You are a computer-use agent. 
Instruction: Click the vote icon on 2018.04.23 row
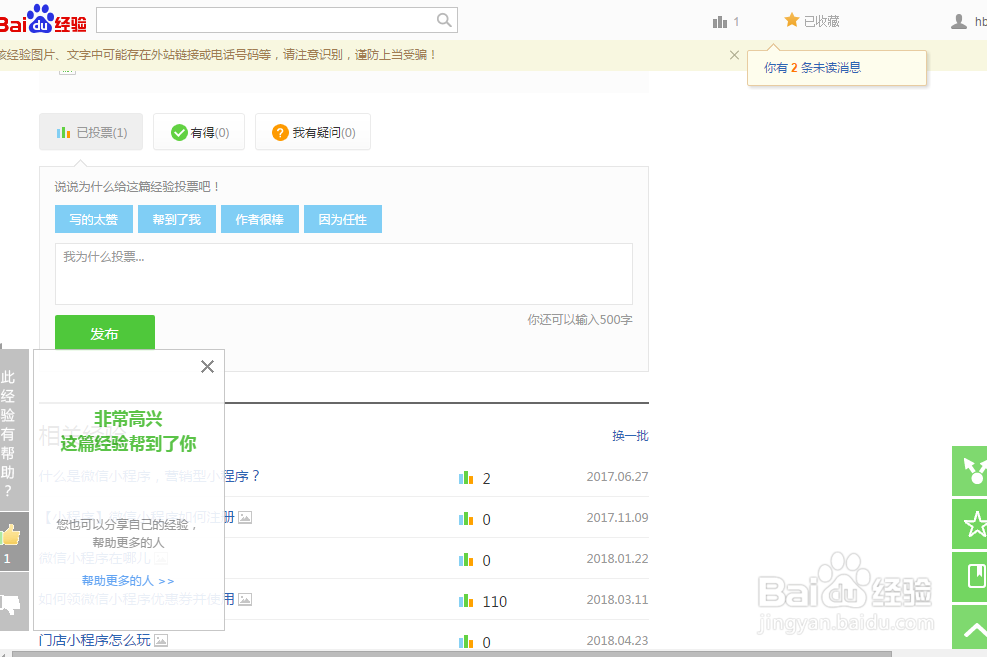click(x=466, y=641)
